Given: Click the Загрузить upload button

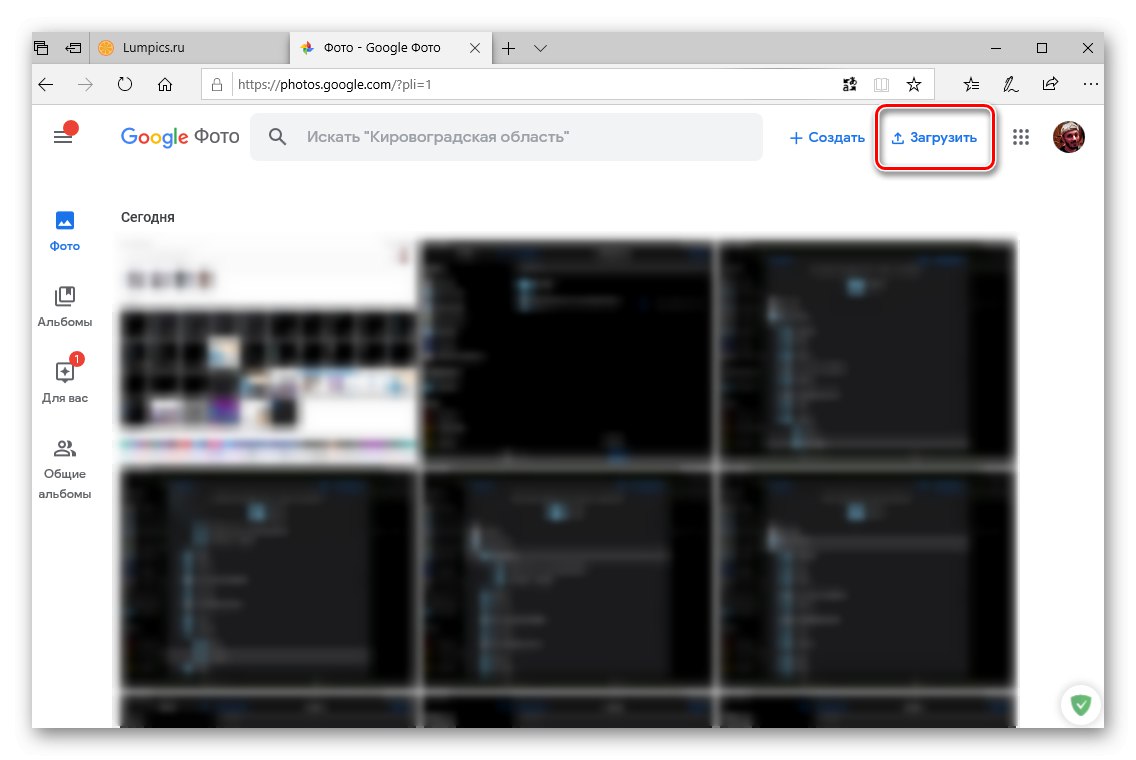Looking at the screenshot, I should [x=934, y=137].
